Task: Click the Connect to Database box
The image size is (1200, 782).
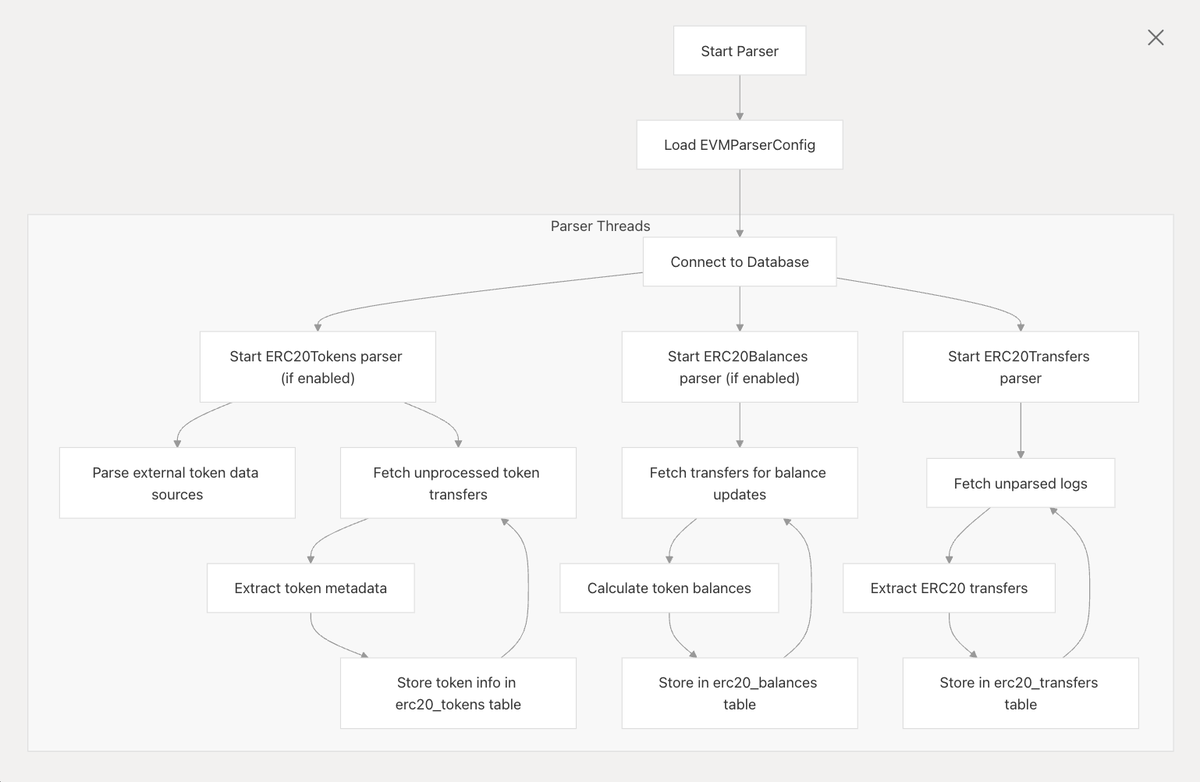Action: 739,262
